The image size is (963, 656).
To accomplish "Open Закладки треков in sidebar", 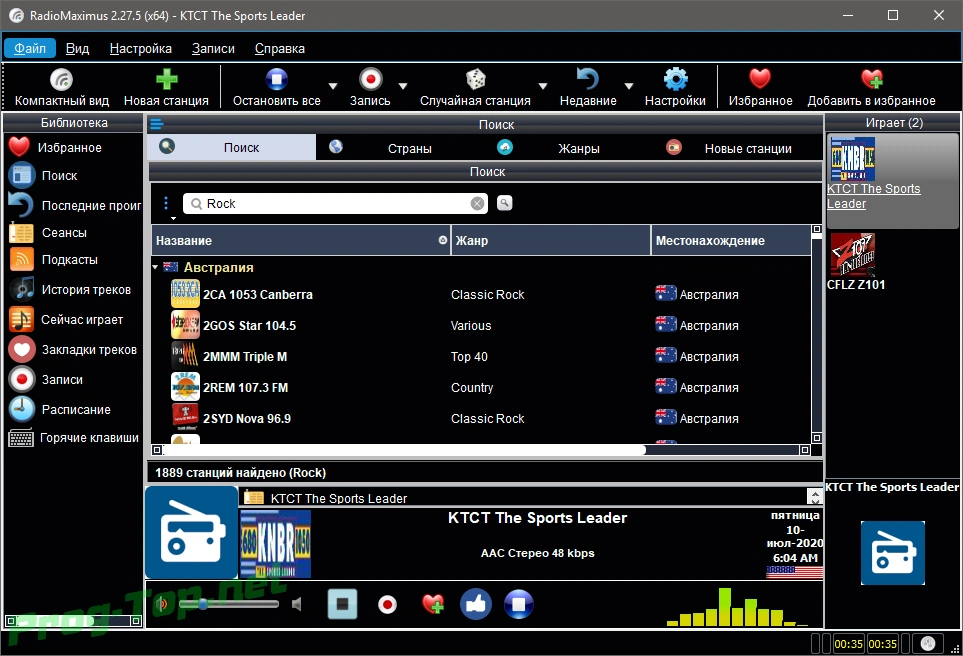I will [x=74, y=349].
